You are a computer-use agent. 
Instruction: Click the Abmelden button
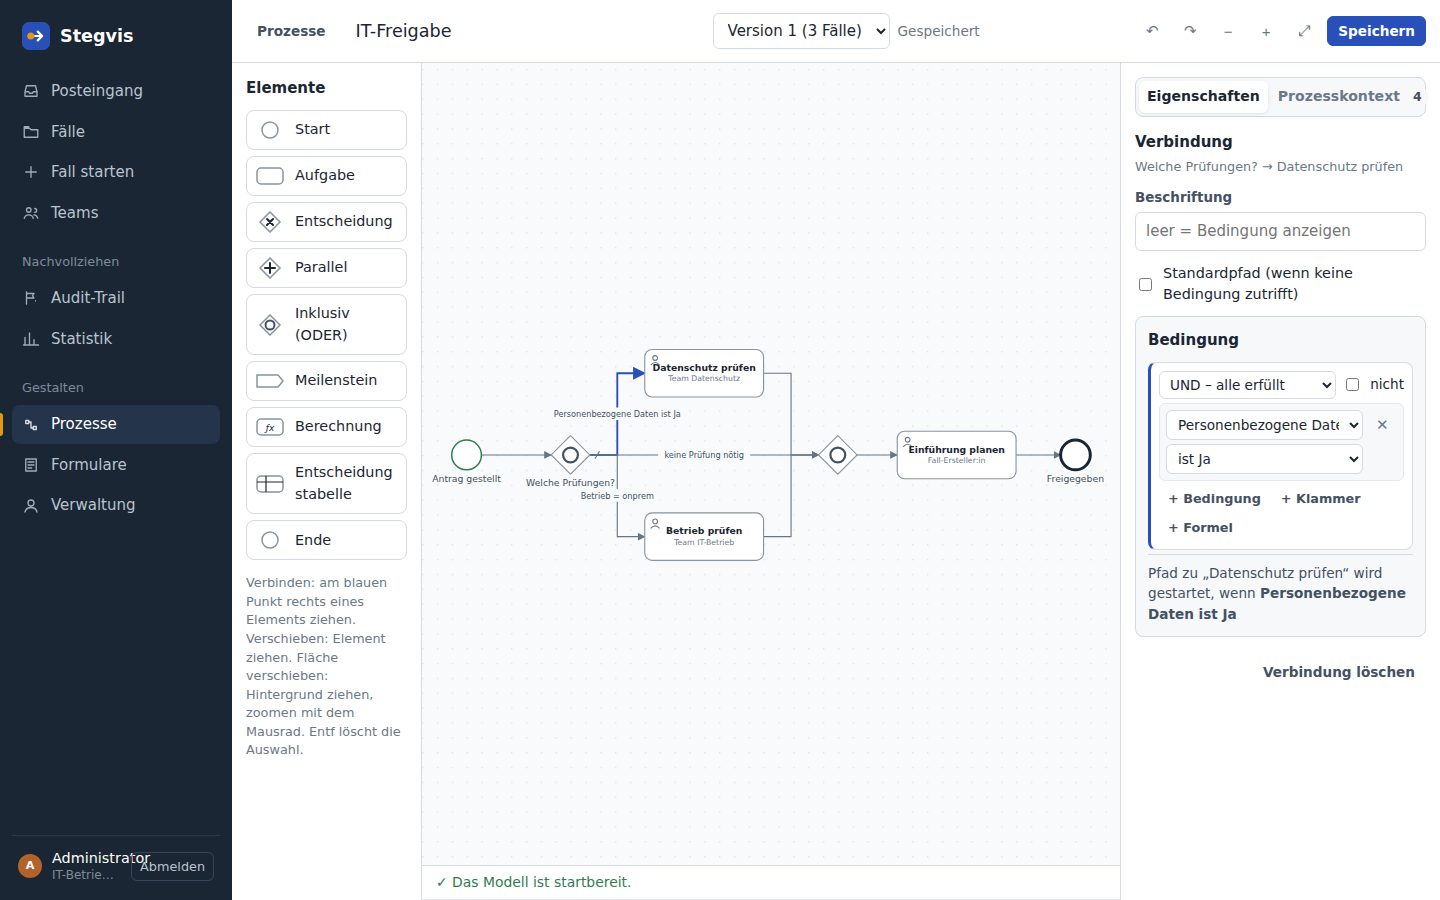pos(172,867)
